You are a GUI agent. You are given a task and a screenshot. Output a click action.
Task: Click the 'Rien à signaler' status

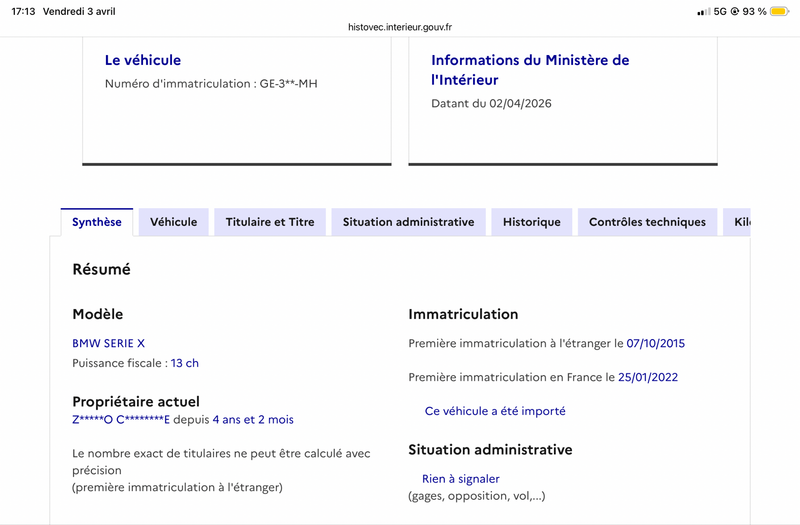click(x=461, y=479)
